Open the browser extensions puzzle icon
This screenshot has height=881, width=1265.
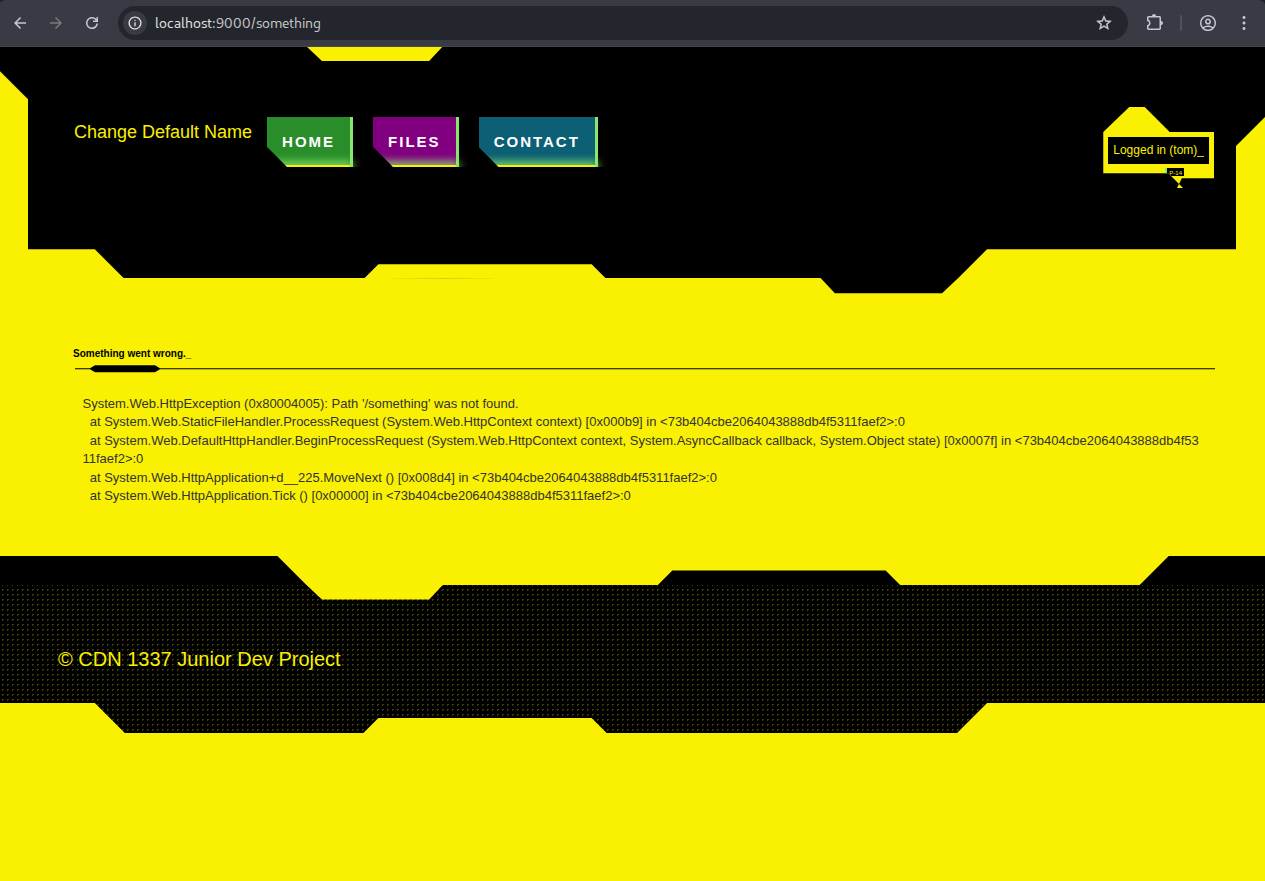(1154, 22)
